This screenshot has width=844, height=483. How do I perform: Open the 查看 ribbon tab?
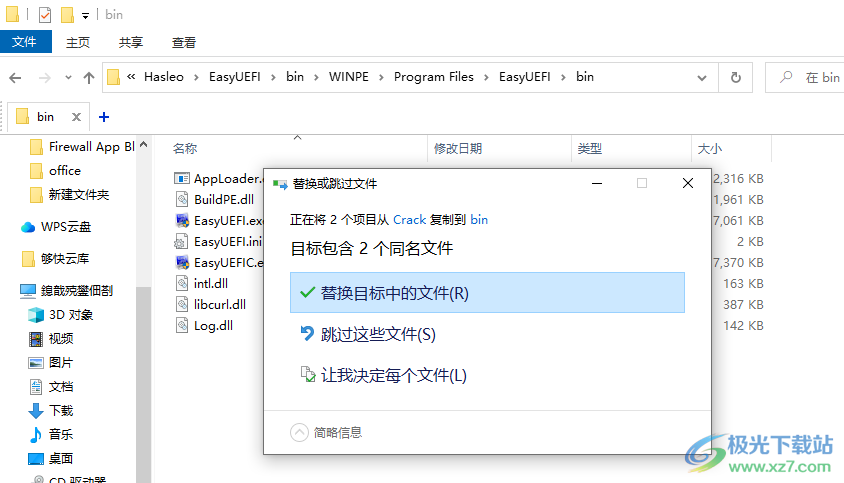(184, 43)
